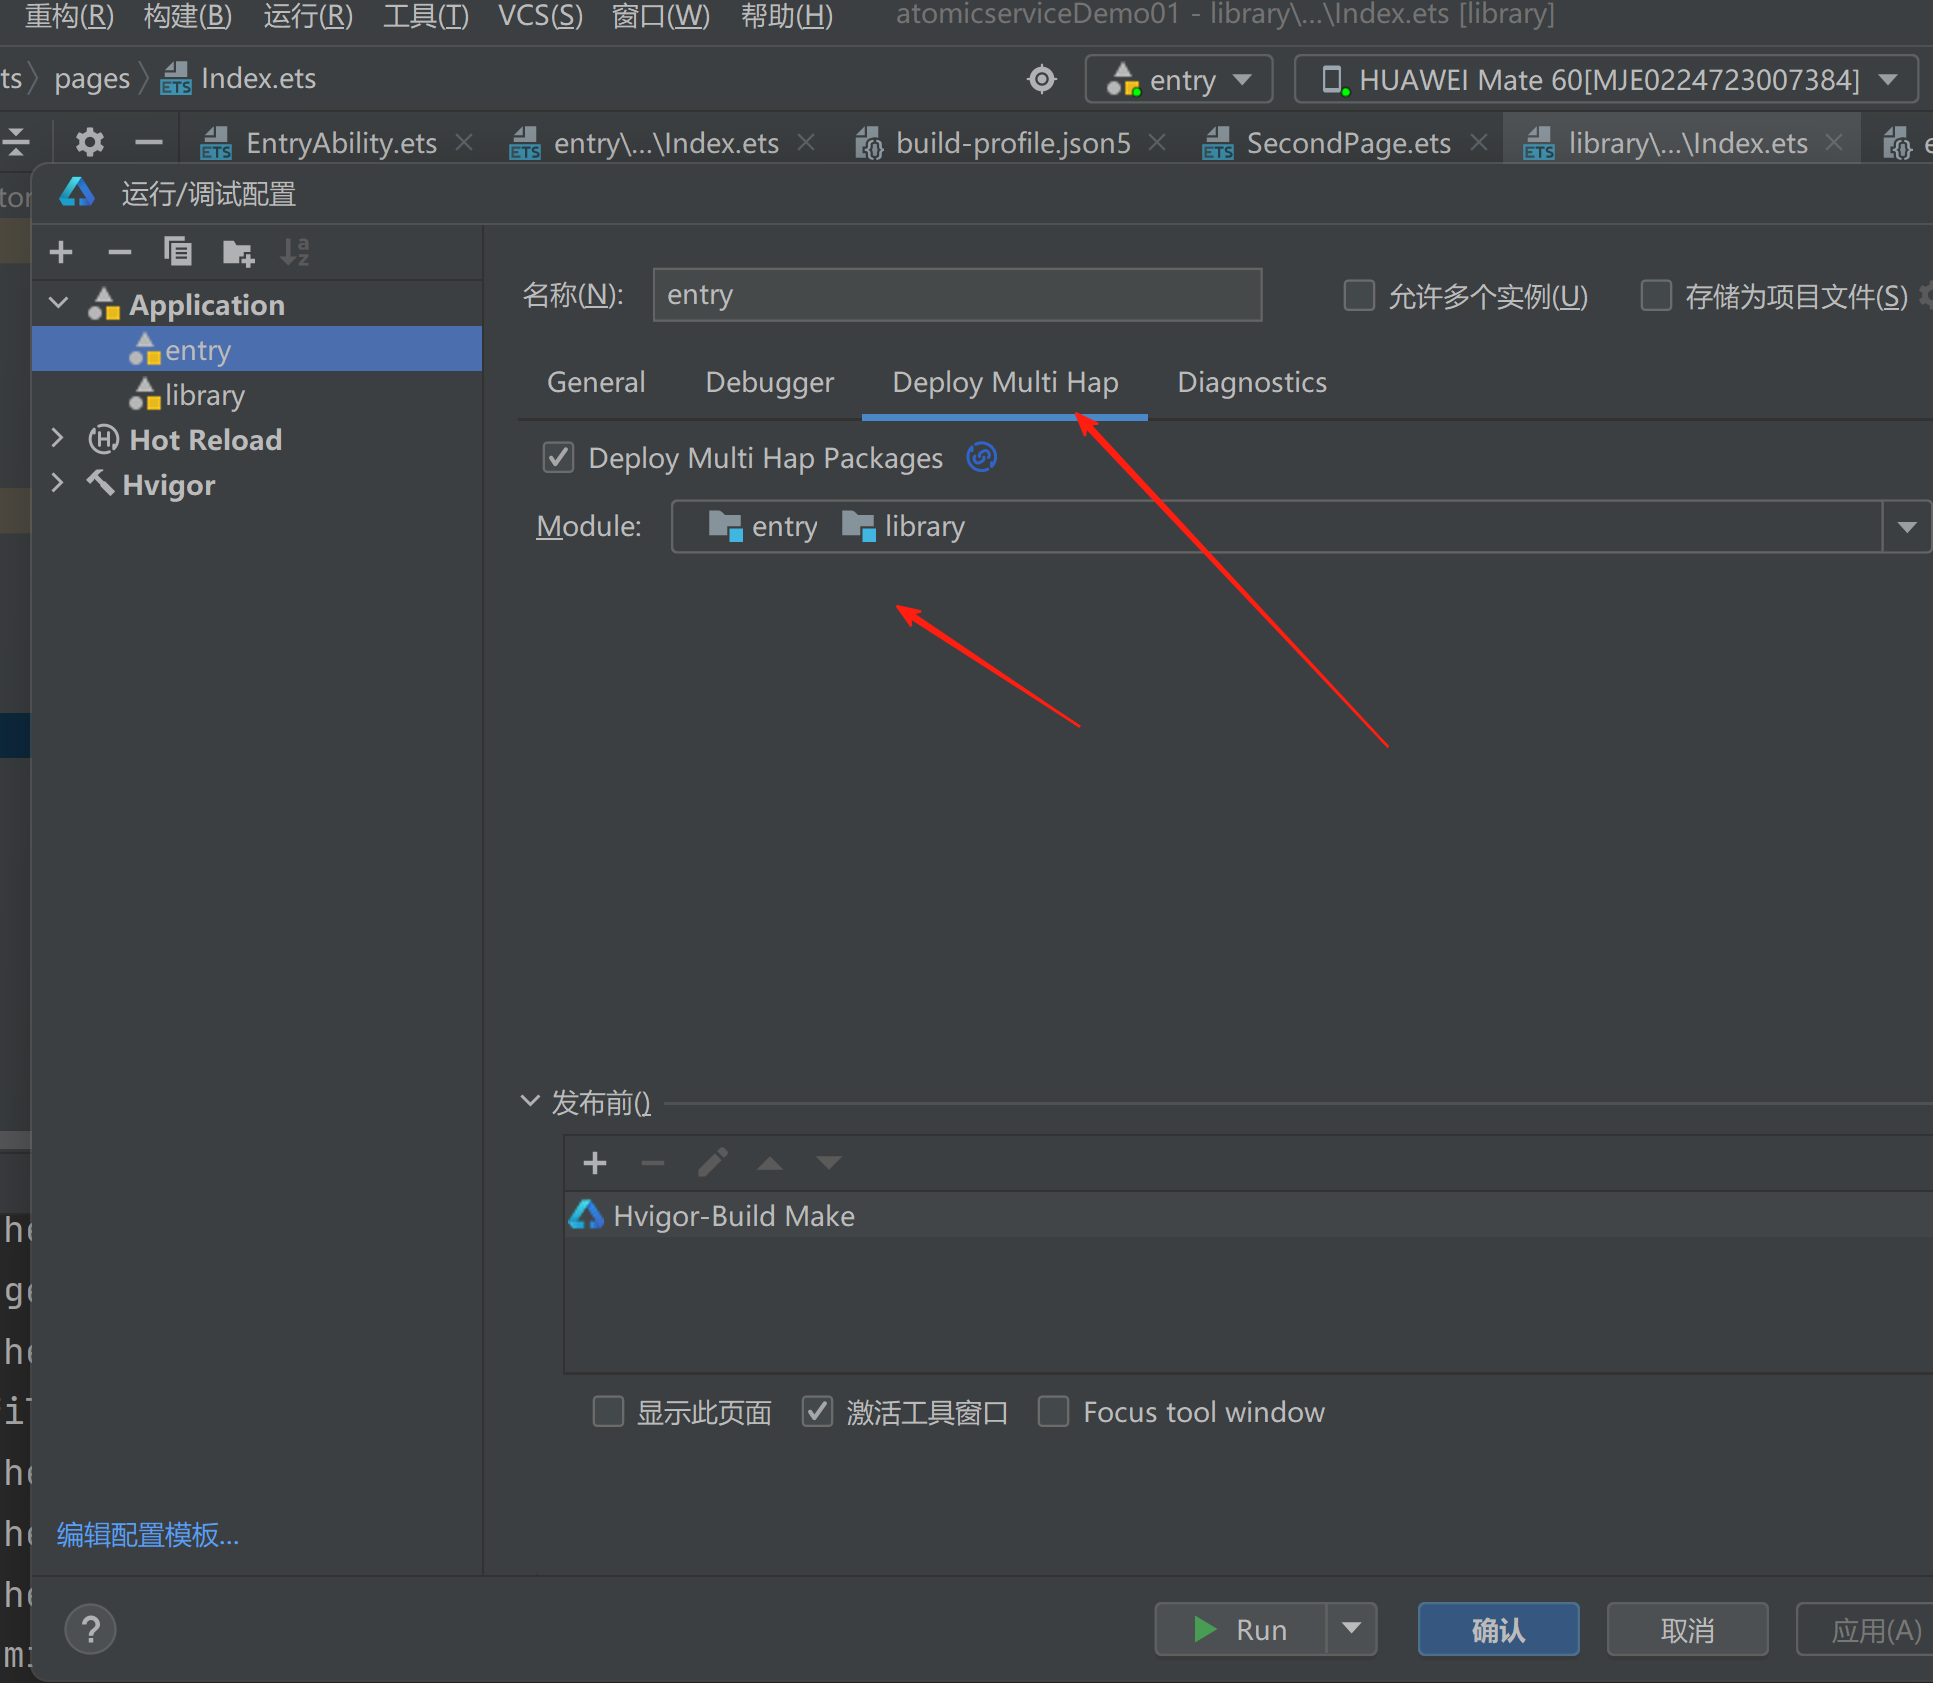
Task: Open the 窗口(W) menu
Action: click(661, 16)
